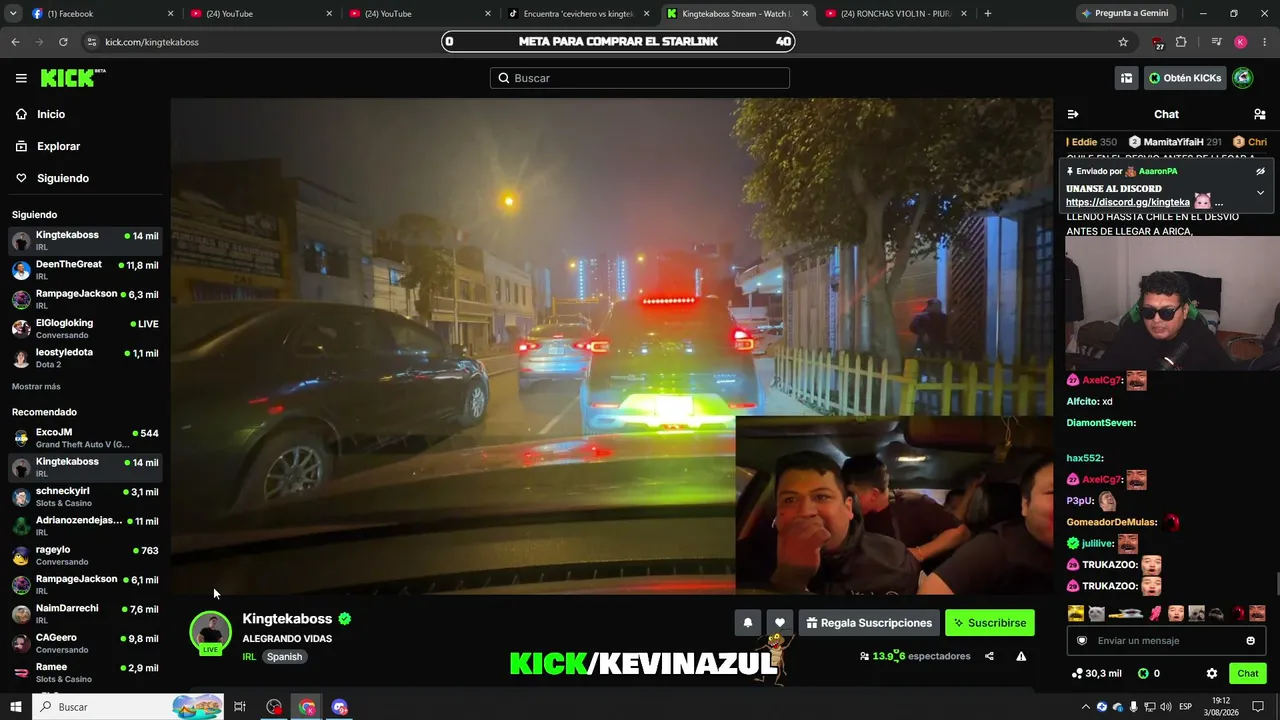Open the chat settings gear

coord(1212,673)
